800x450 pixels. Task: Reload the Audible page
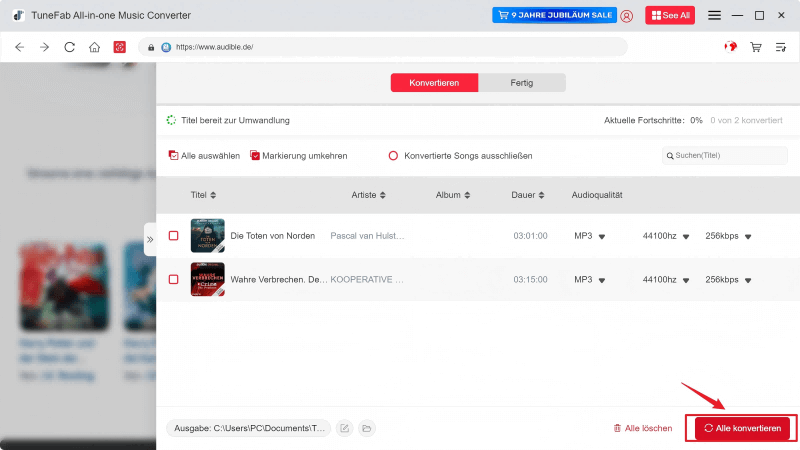(x=69, y=47)
